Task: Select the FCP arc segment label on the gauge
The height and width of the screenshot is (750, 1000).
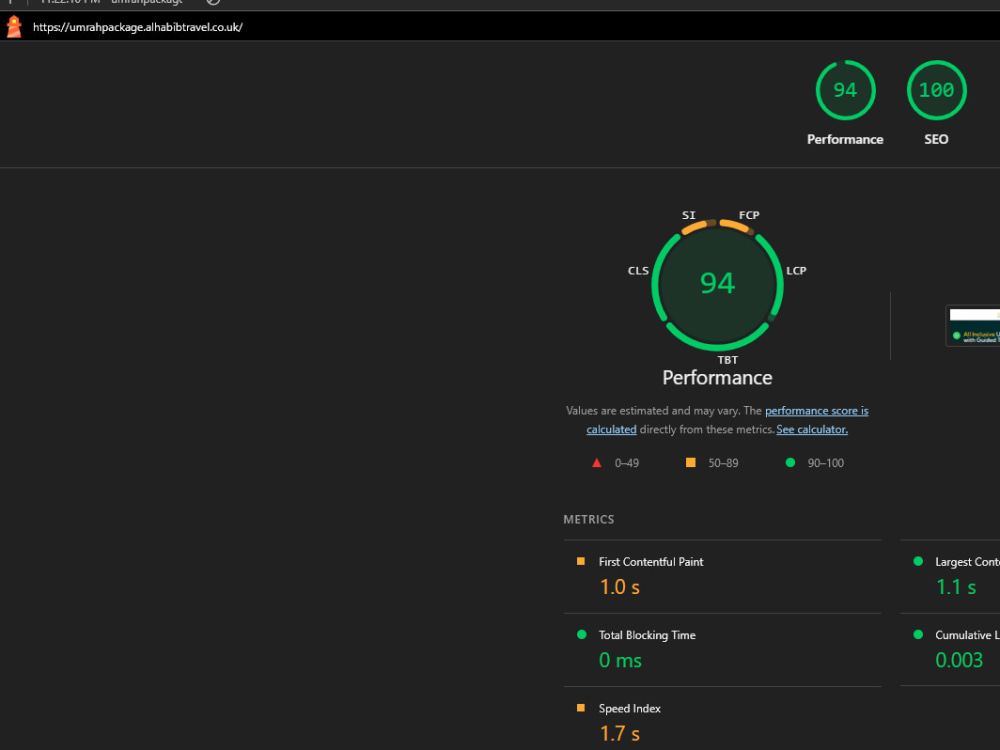Action: click(x=749, y=215)
